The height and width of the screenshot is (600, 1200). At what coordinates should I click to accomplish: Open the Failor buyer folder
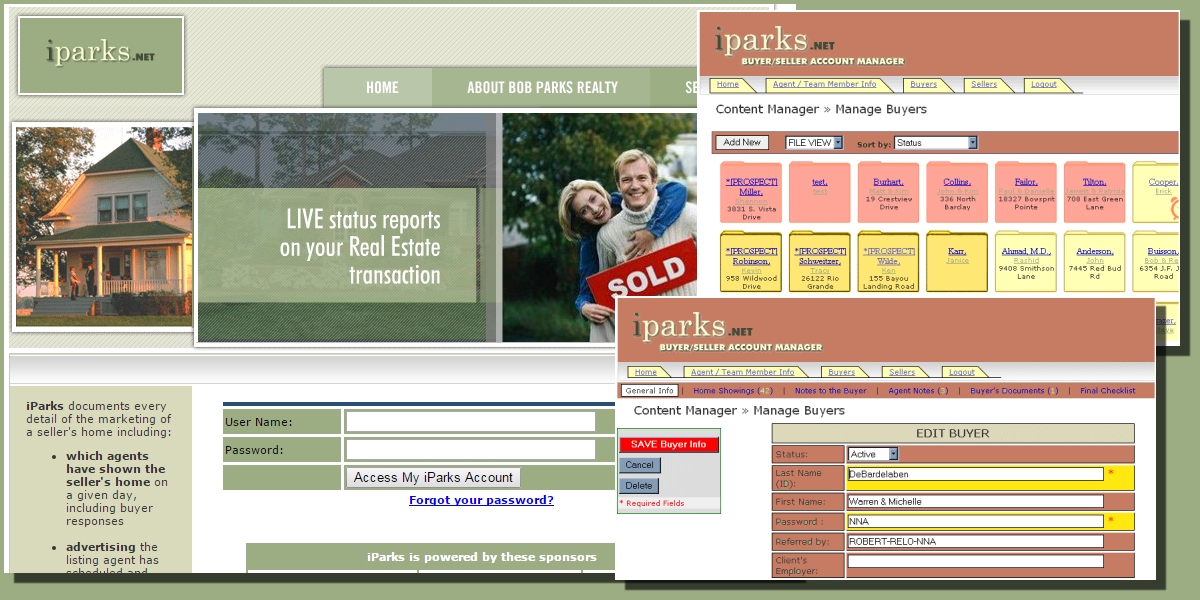point(1026,193)
